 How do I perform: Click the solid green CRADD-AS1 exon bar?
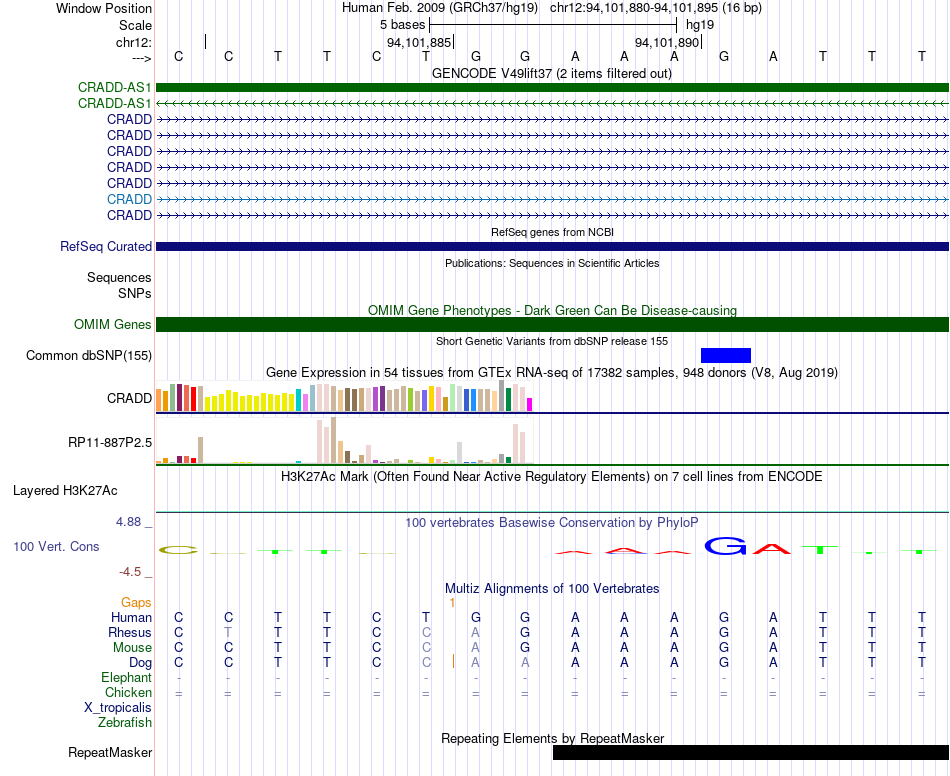click(552, 87)
